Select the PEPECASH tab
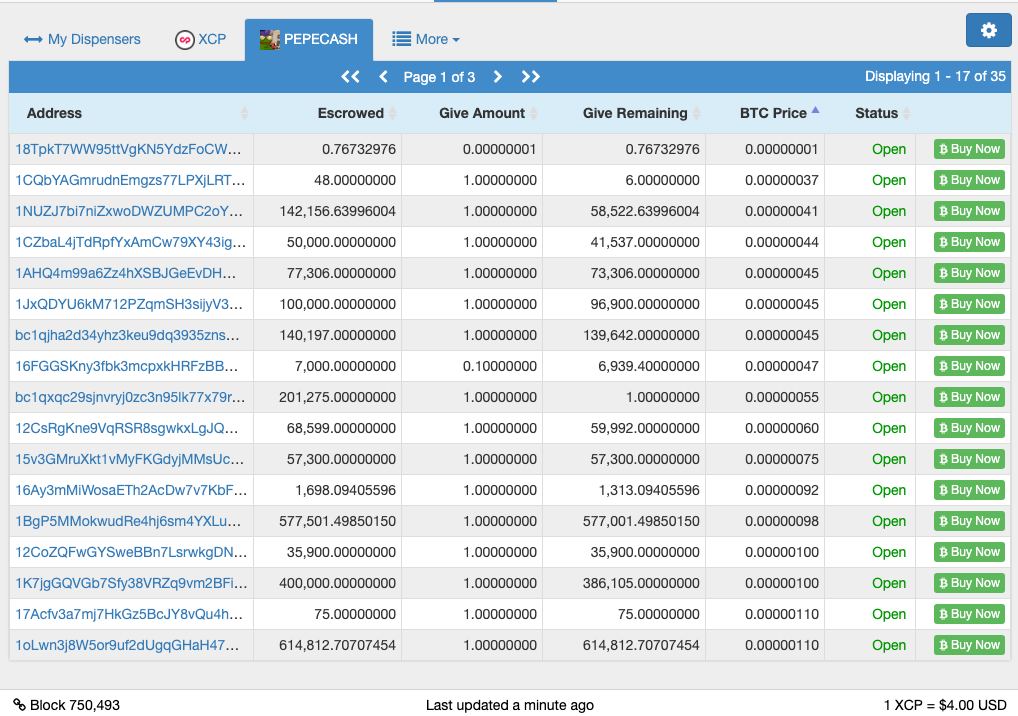 click(x=309, y=40)
